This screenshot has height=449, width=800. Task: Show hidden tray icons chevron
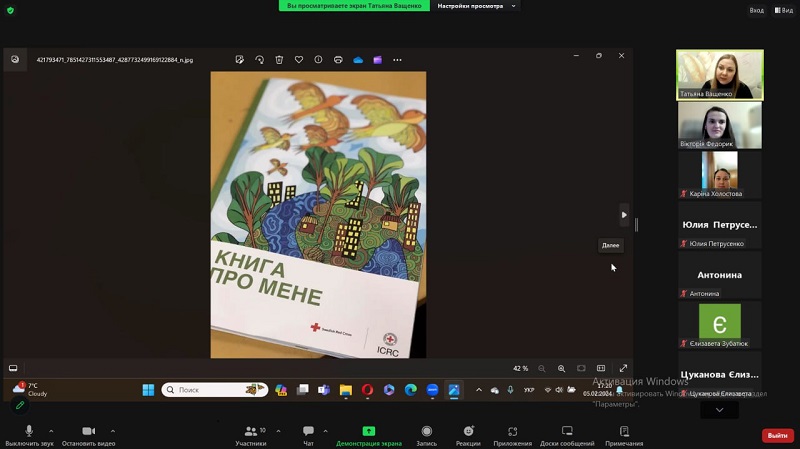coord(479,390)
